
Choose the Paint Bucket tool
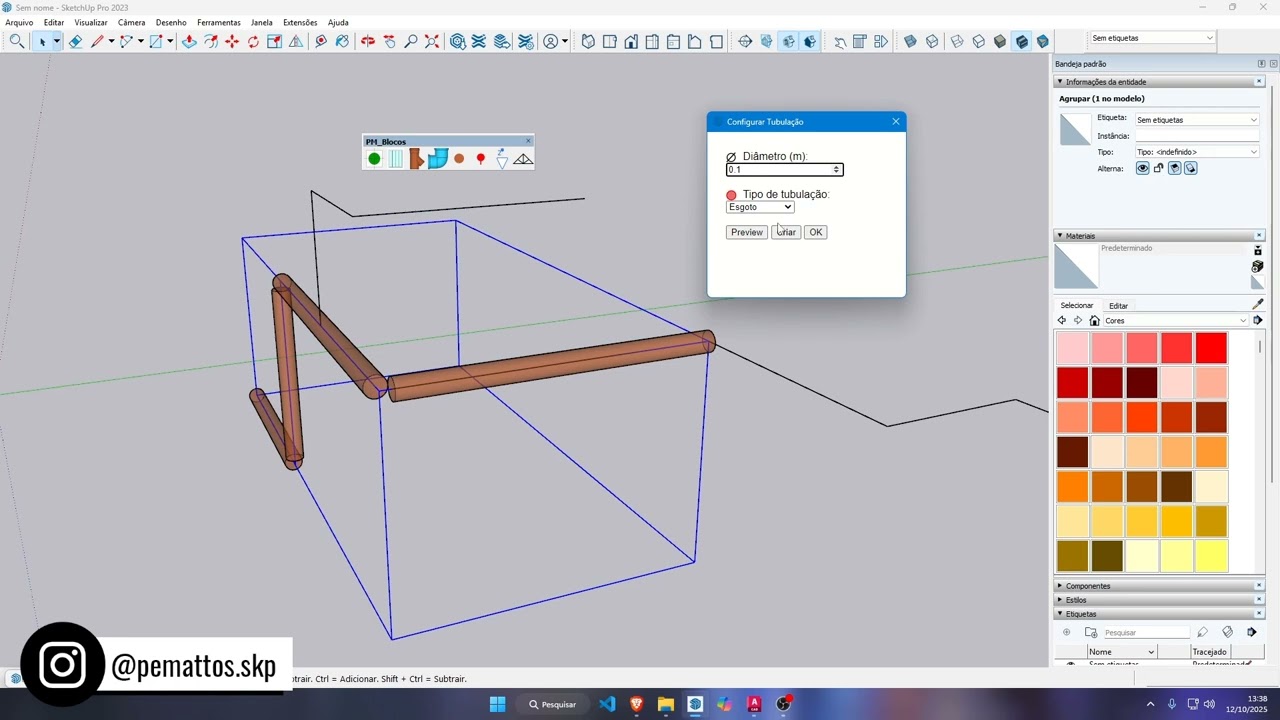tap(342, 41)
